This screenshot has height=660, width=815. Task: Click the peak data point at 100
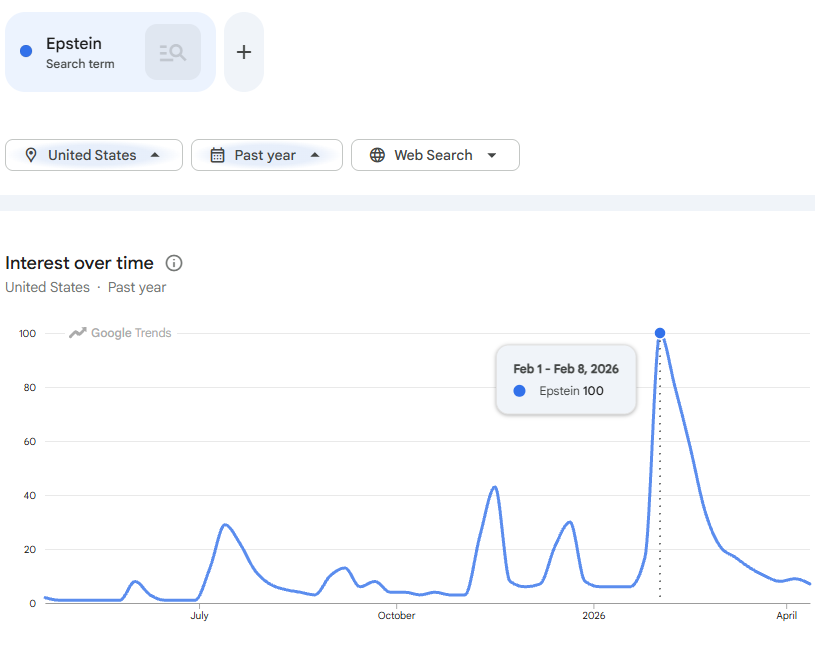660,333
